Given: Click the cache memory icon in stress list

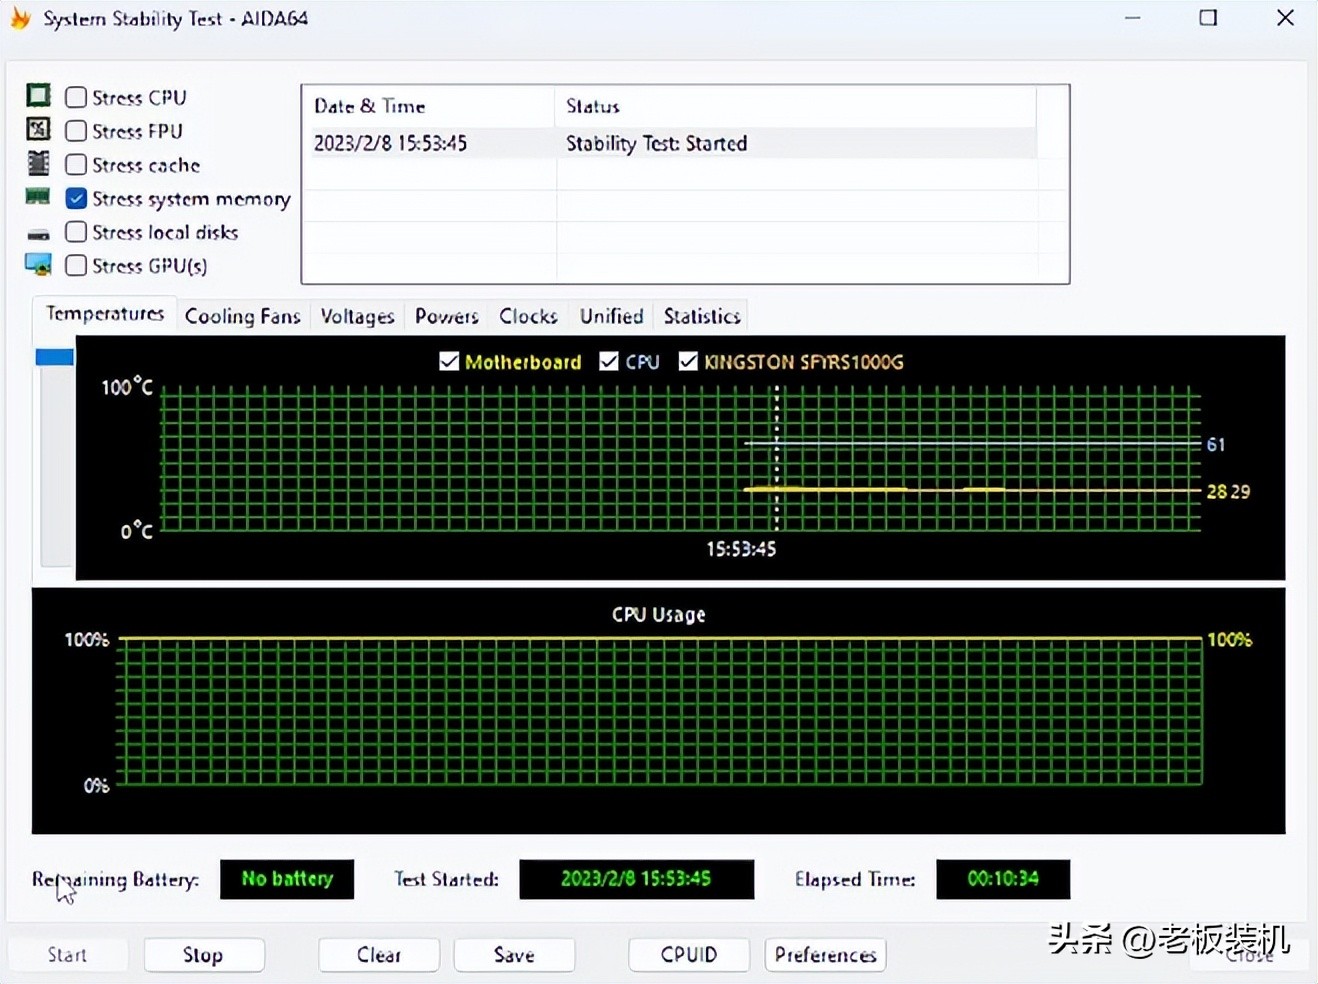Looking at the screenshot, I should (x=37, y=162).
